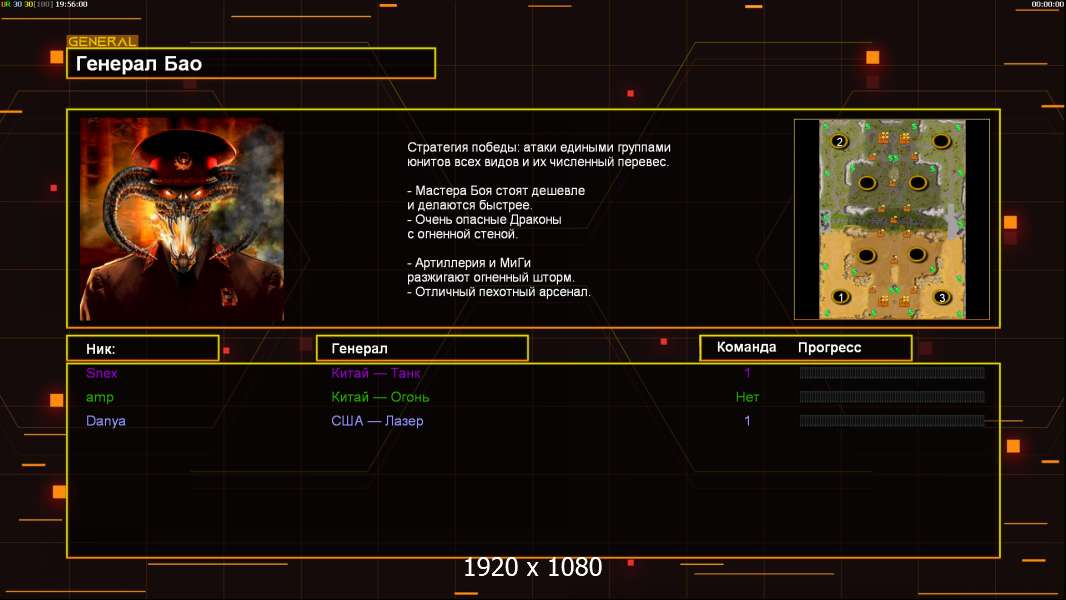1066x600 pixels.
Task: Select start position 1 on the map
Action: click(x=840, y=297)
